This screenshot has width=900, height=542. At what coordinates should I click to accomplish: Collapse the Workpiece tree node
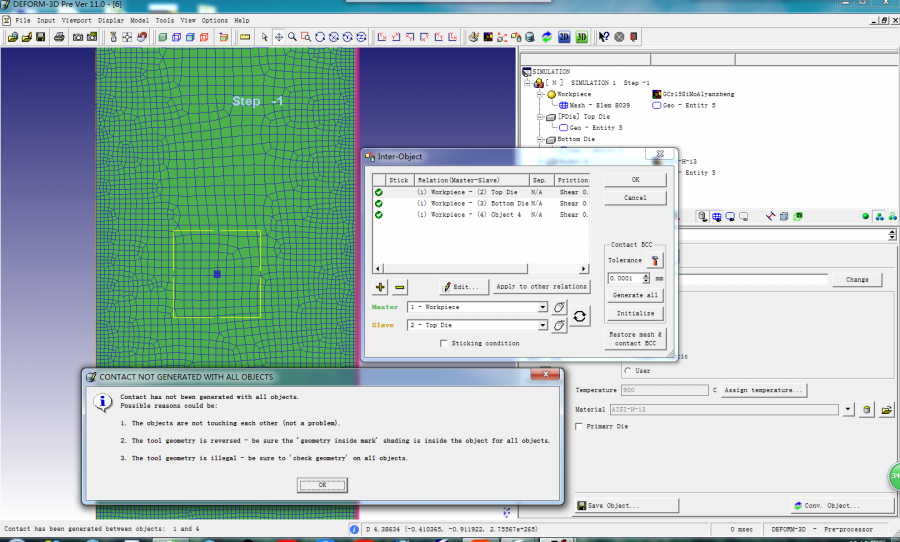tap(540, 94)
